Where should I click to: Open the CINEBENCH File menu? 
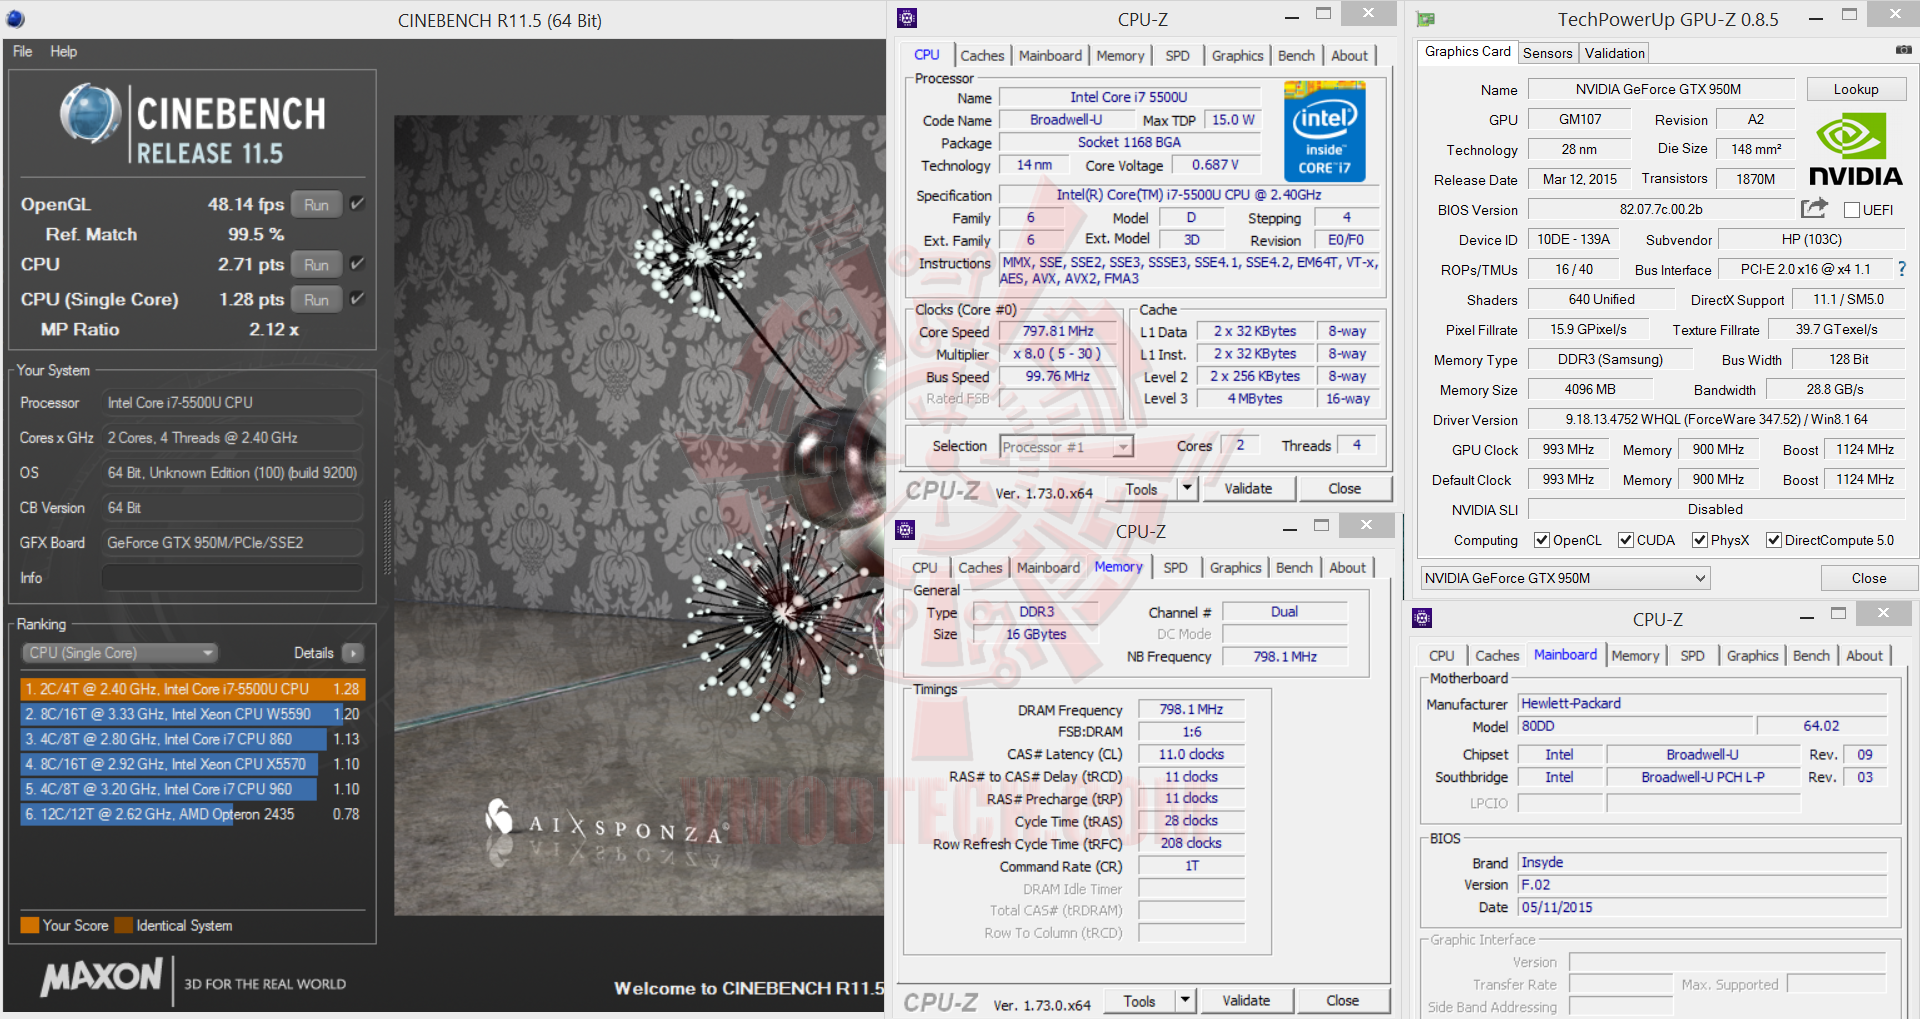[x=23, y=51]
